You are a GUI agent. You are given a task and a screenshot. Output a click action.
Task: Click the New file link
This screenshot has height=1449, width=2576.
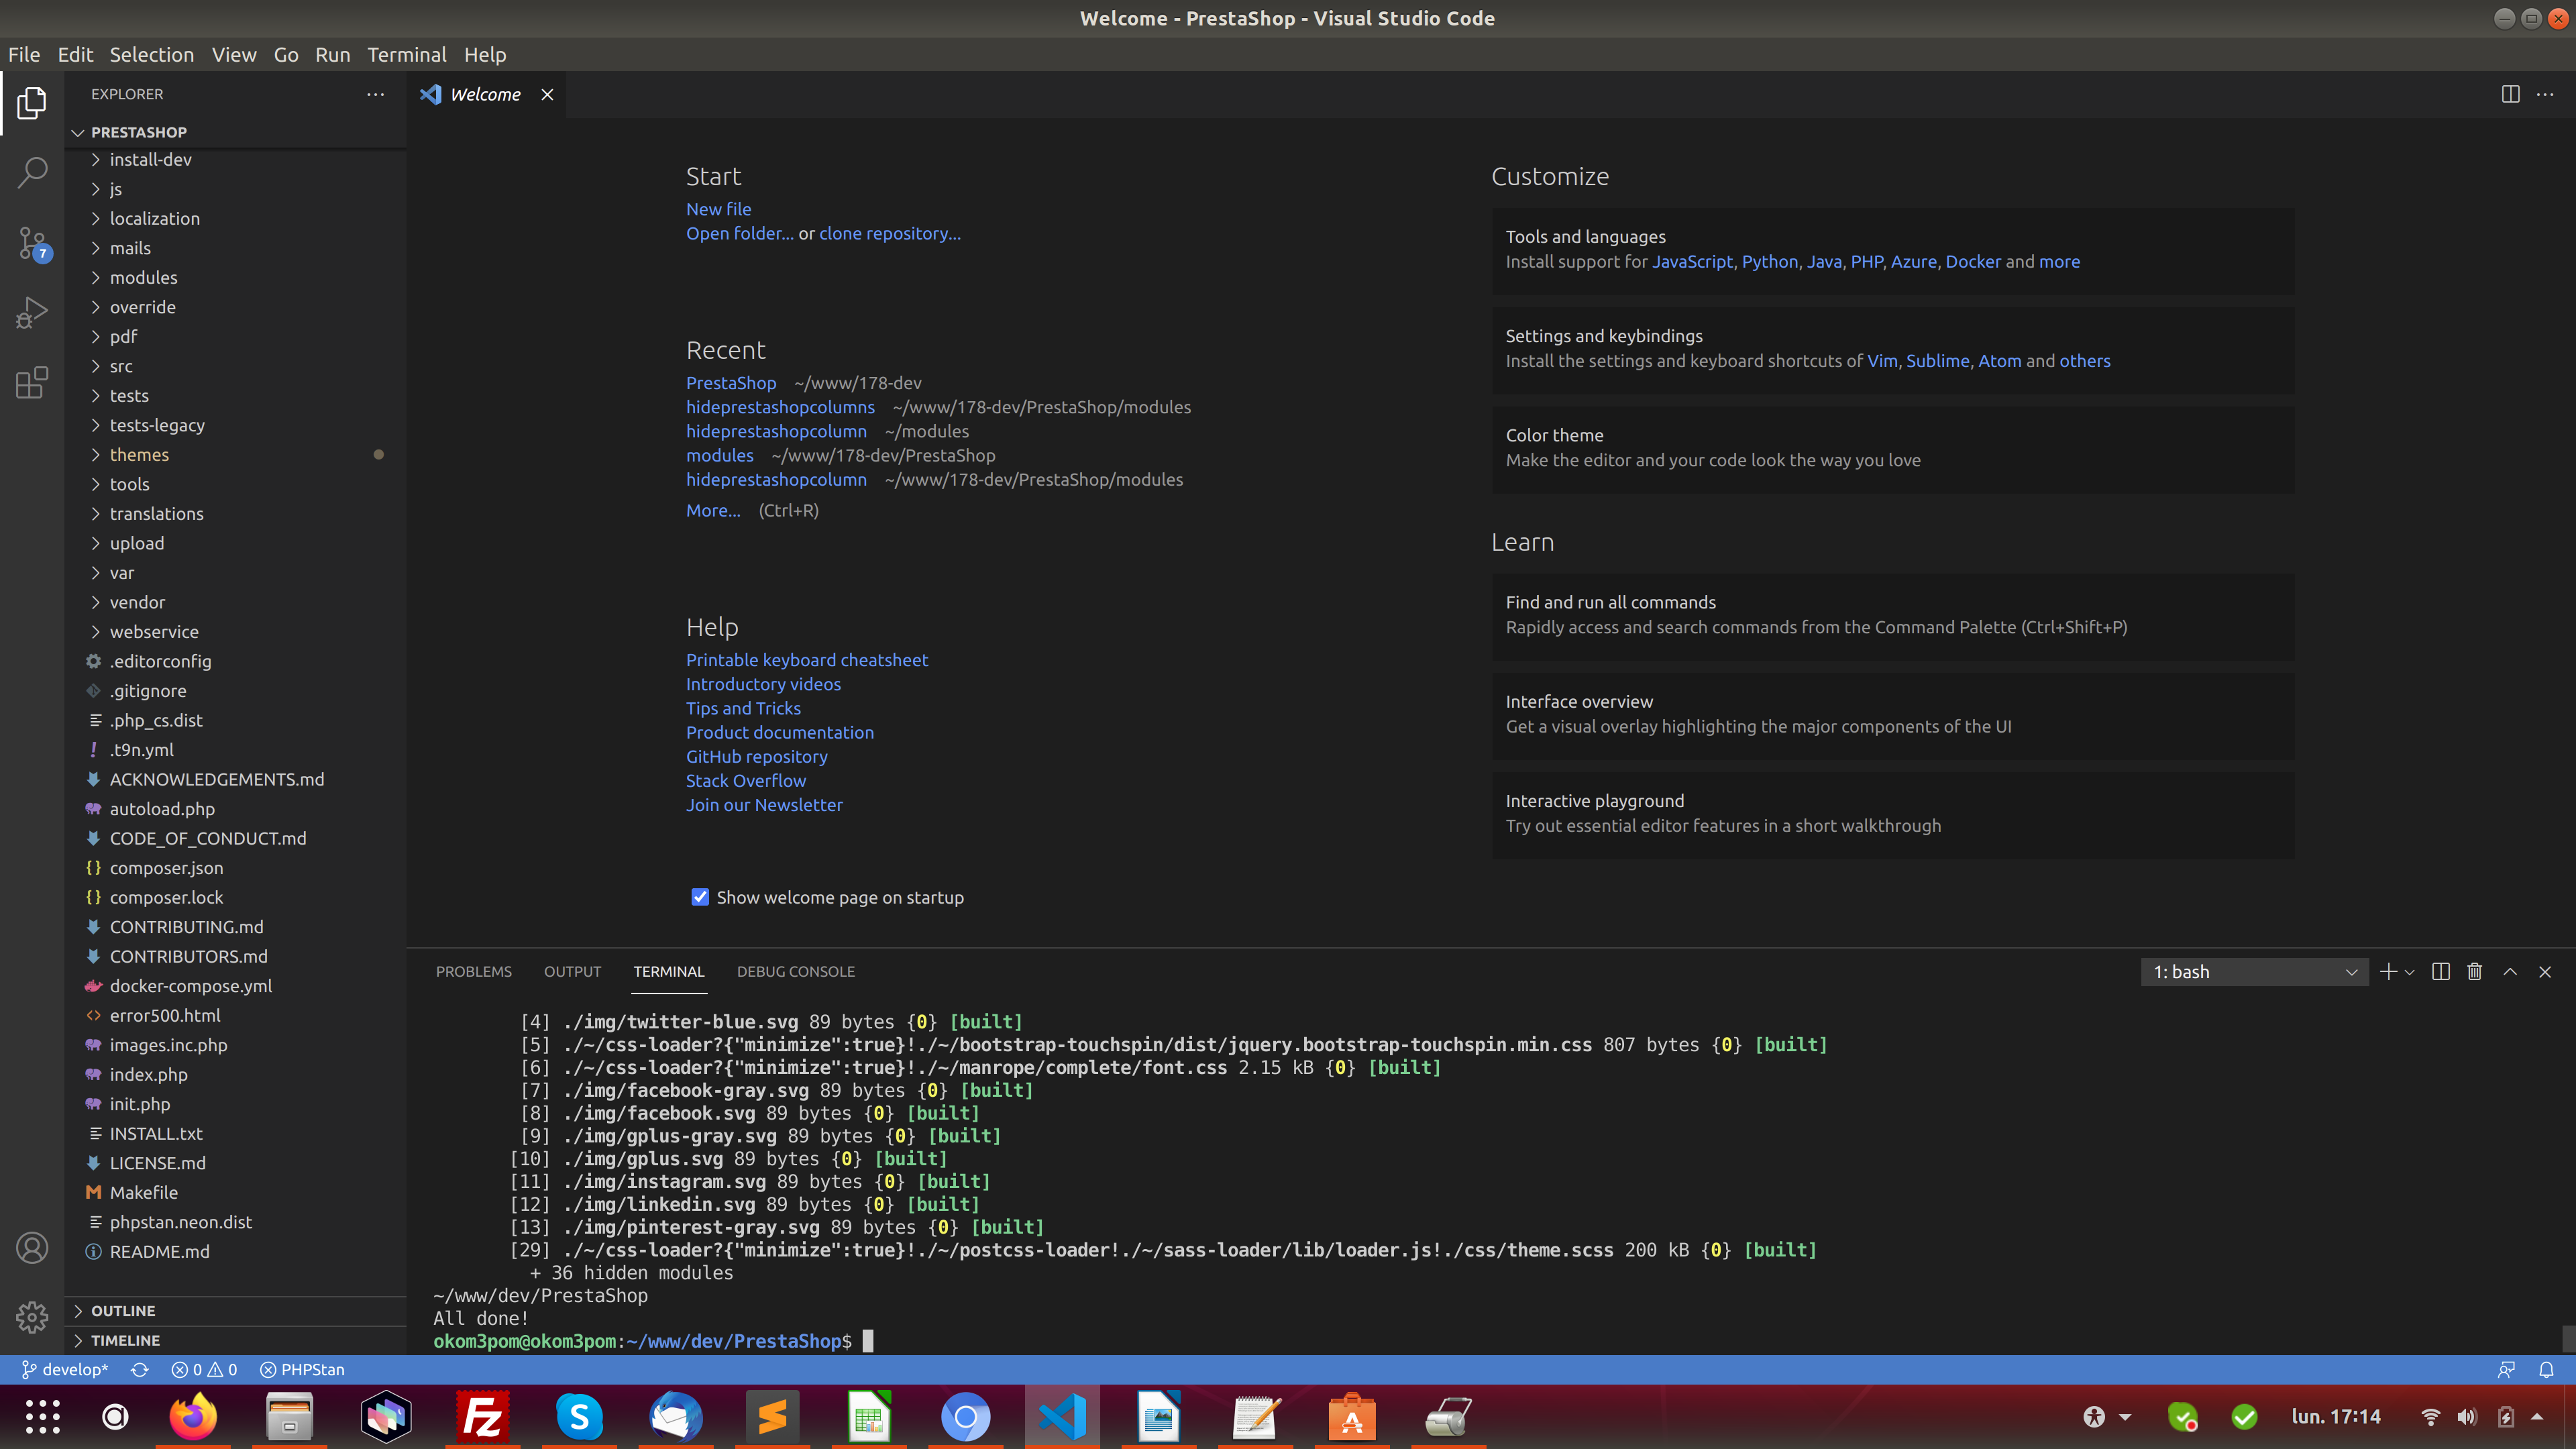(718, 209)
